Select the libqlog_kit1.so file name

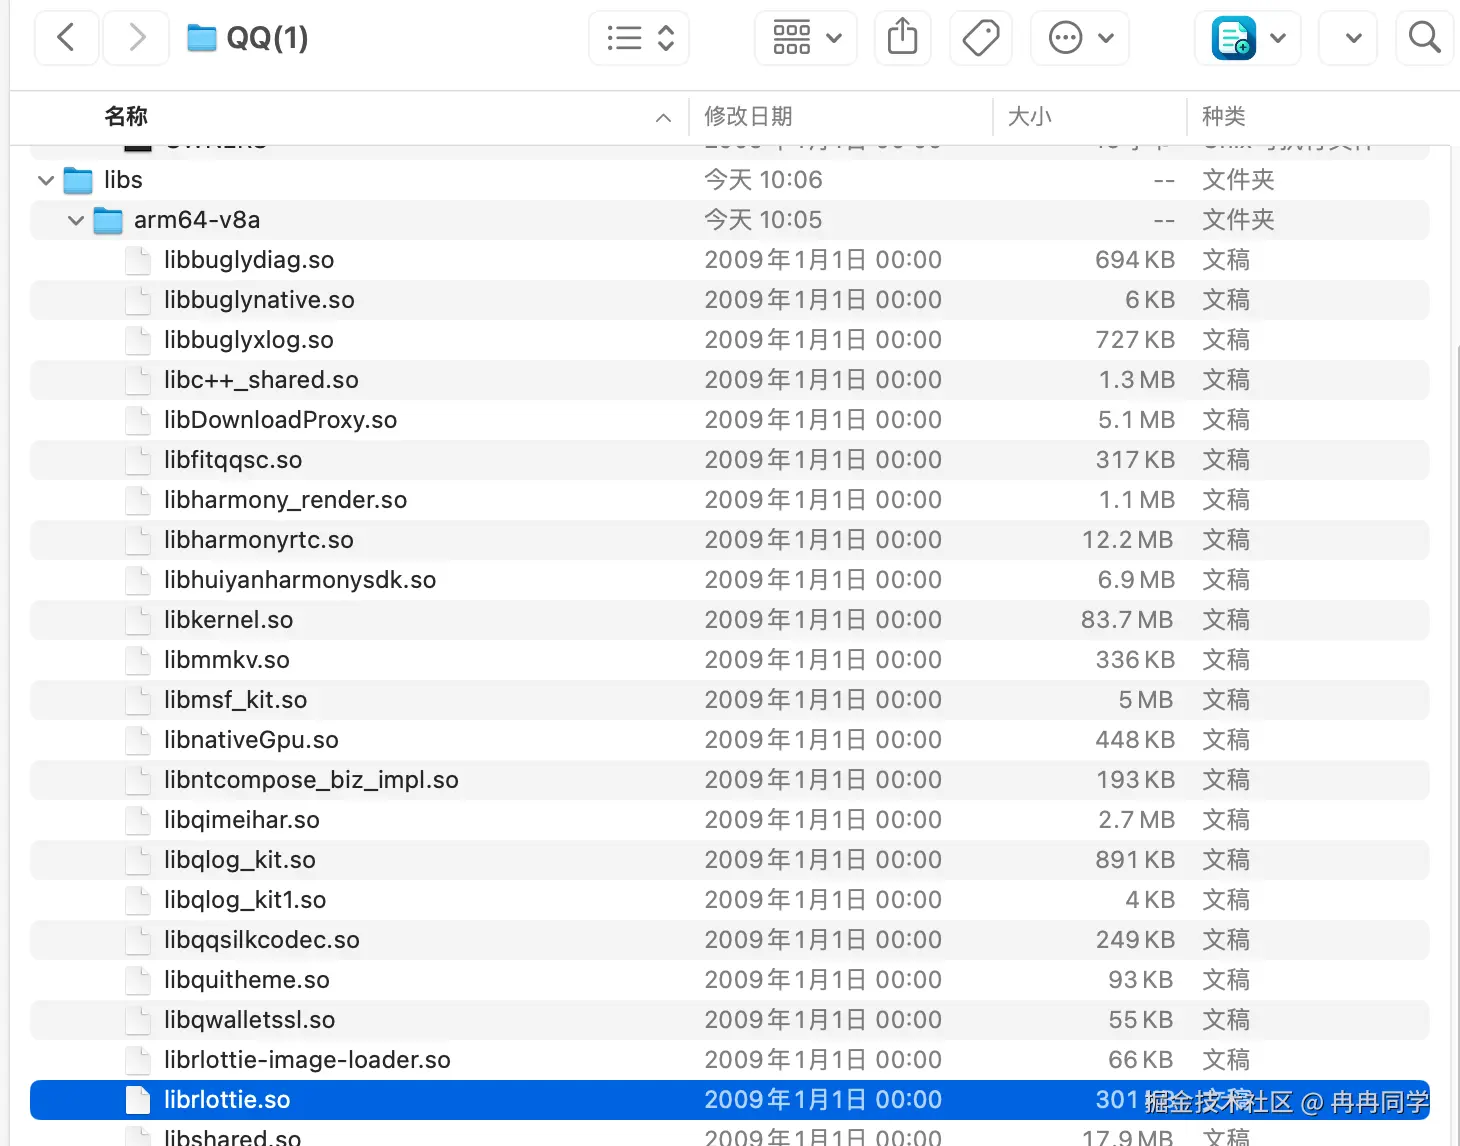pyautogui.click(x=245, y=900)
